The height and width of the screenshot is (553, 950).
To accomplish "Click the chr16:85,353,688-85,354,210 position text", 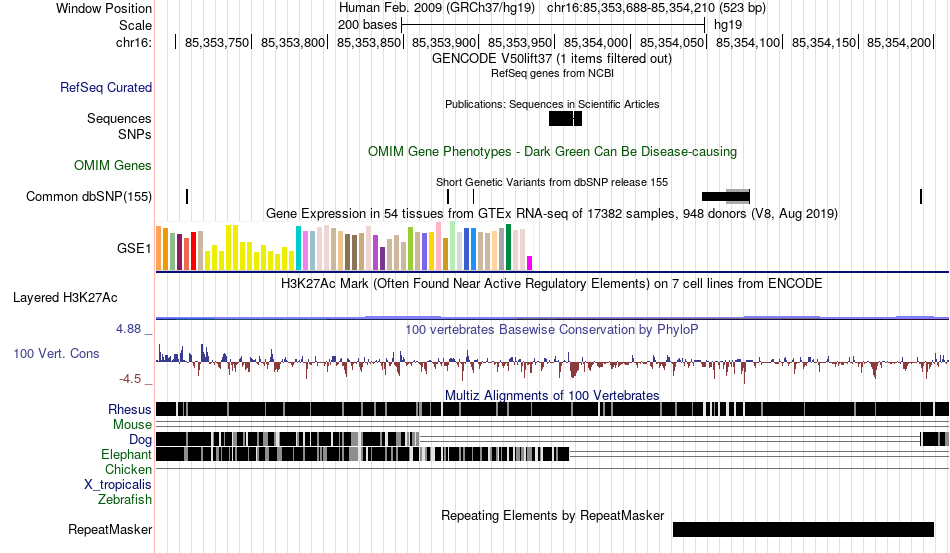I will point(656,8).
